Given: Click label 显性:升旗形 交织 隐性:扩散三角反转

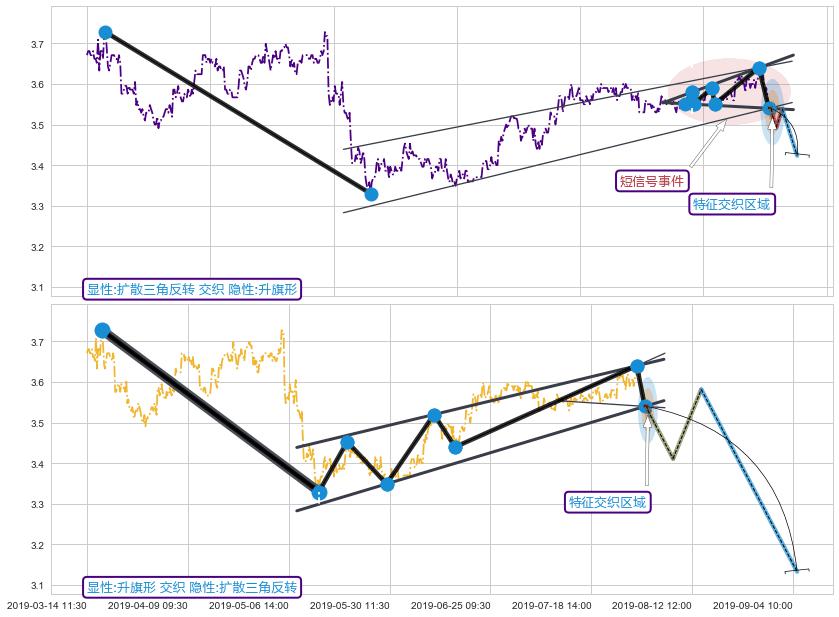Looking at the screenshot, I should pyautogui.click(x=192, y=587).
